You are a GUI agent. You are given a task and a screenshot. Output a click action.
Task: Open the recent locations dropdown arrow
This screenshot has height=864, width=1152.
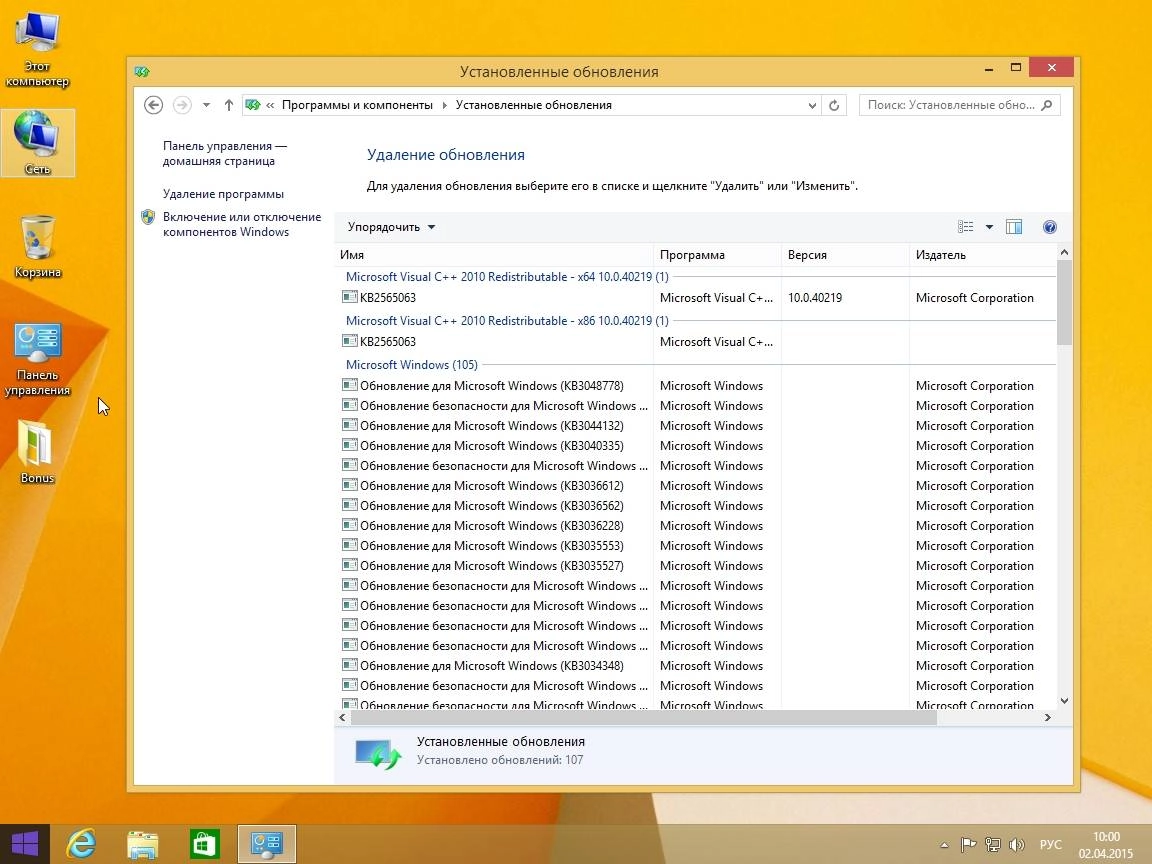coord(206,105)
